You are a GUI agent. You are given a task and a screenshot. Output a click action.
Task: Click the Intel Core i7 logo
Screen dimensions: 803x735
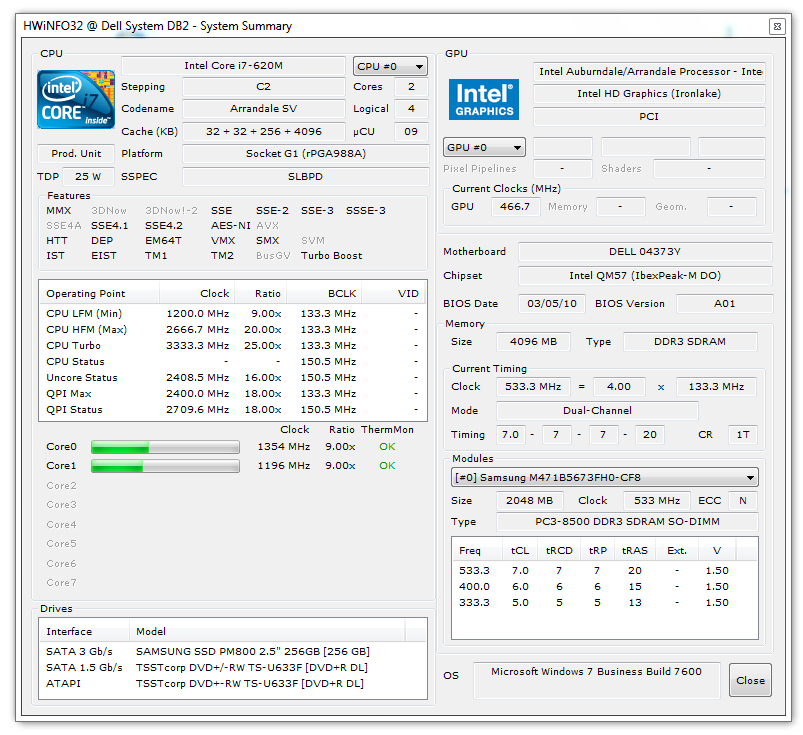(x=75, y=101)
